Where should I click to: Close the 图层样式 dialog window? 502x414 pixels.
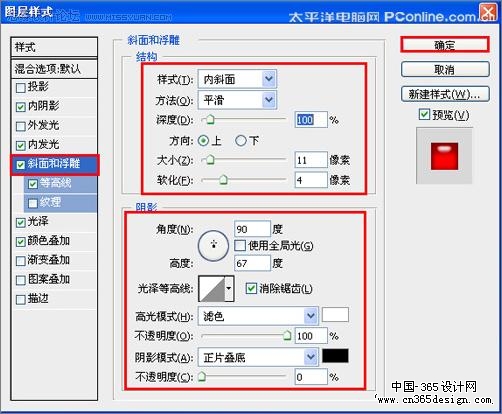point(488,12)
